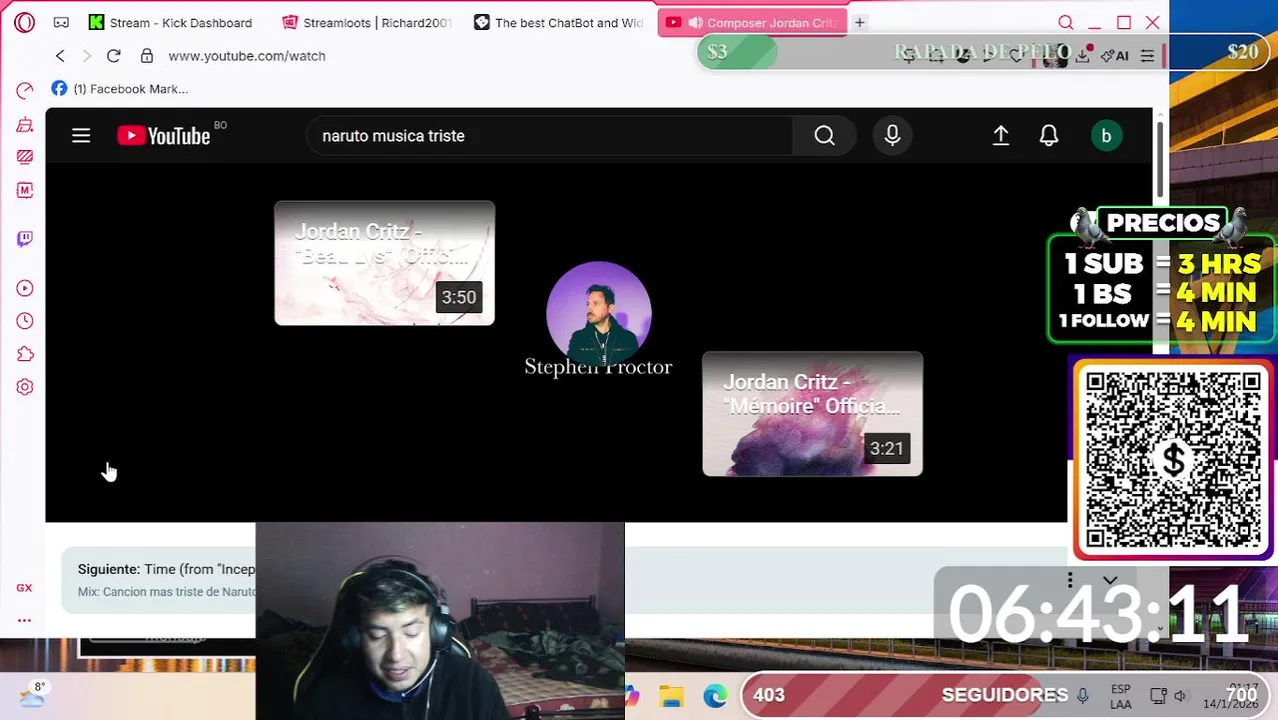Open a new browser tab
The height and width of the screenshot is (720, 1278).
(x=859, y=22)
